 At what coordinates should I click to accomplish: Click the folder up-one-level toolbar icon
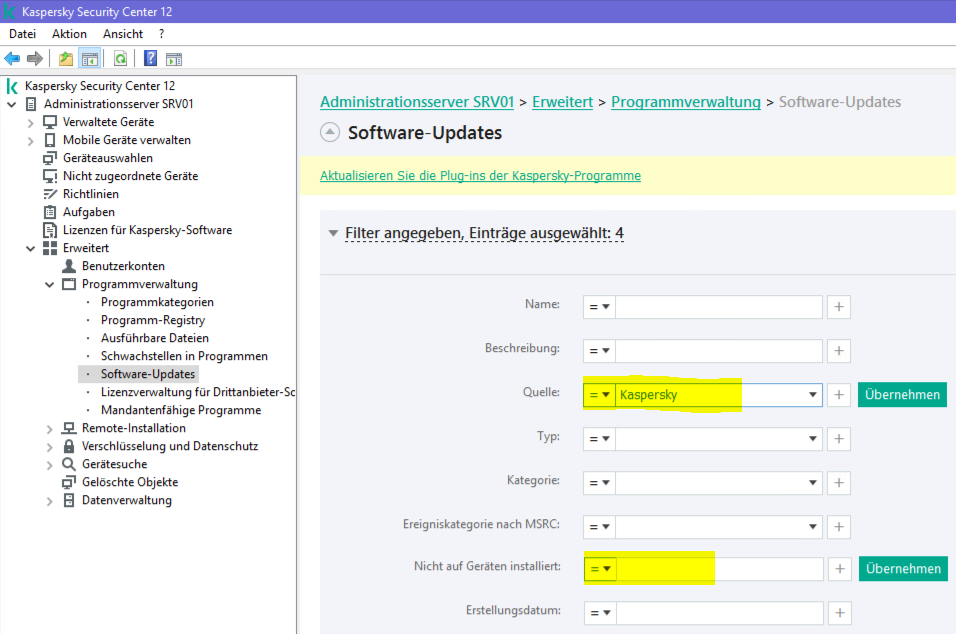click(65, 59)
